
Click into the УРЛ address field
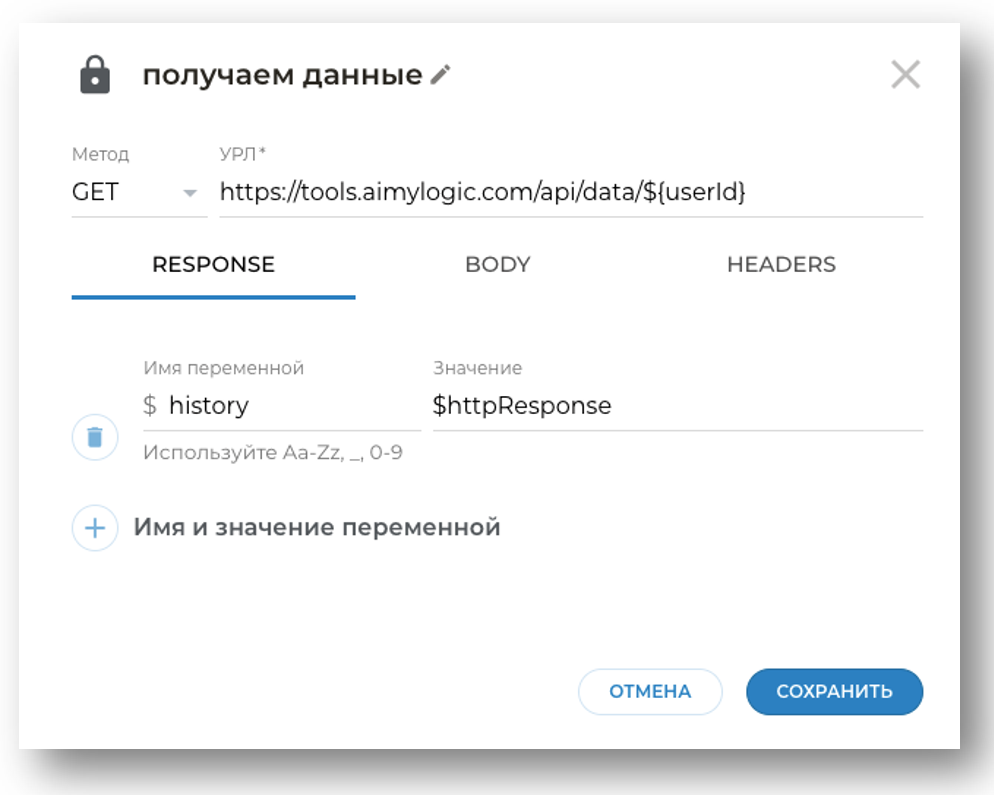click(570, 192)
